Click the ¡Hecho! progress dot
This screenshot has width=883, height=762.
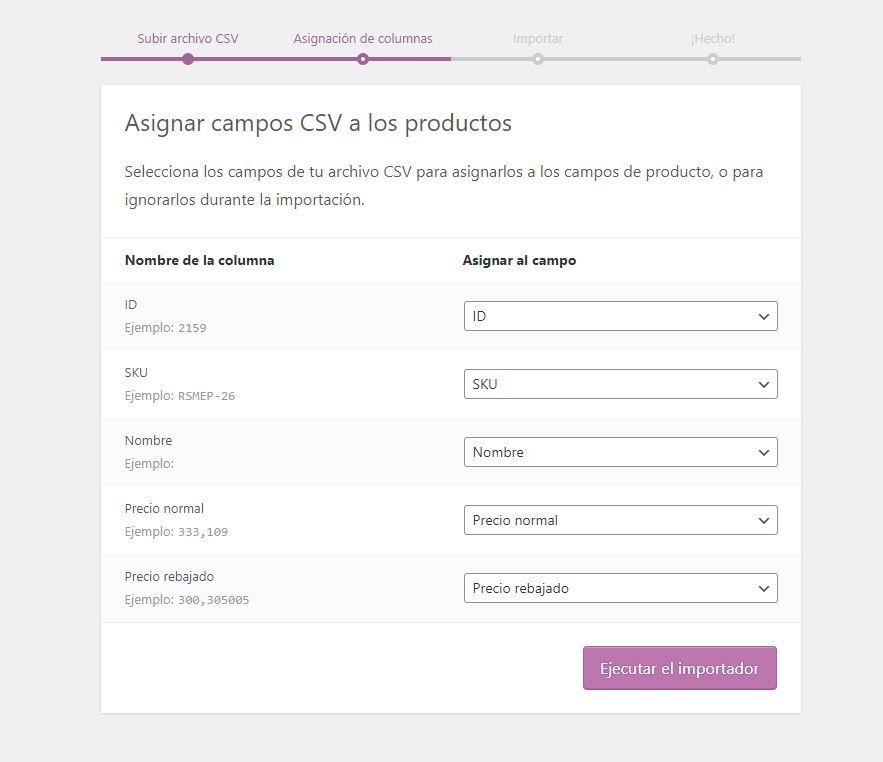[713, 59]
